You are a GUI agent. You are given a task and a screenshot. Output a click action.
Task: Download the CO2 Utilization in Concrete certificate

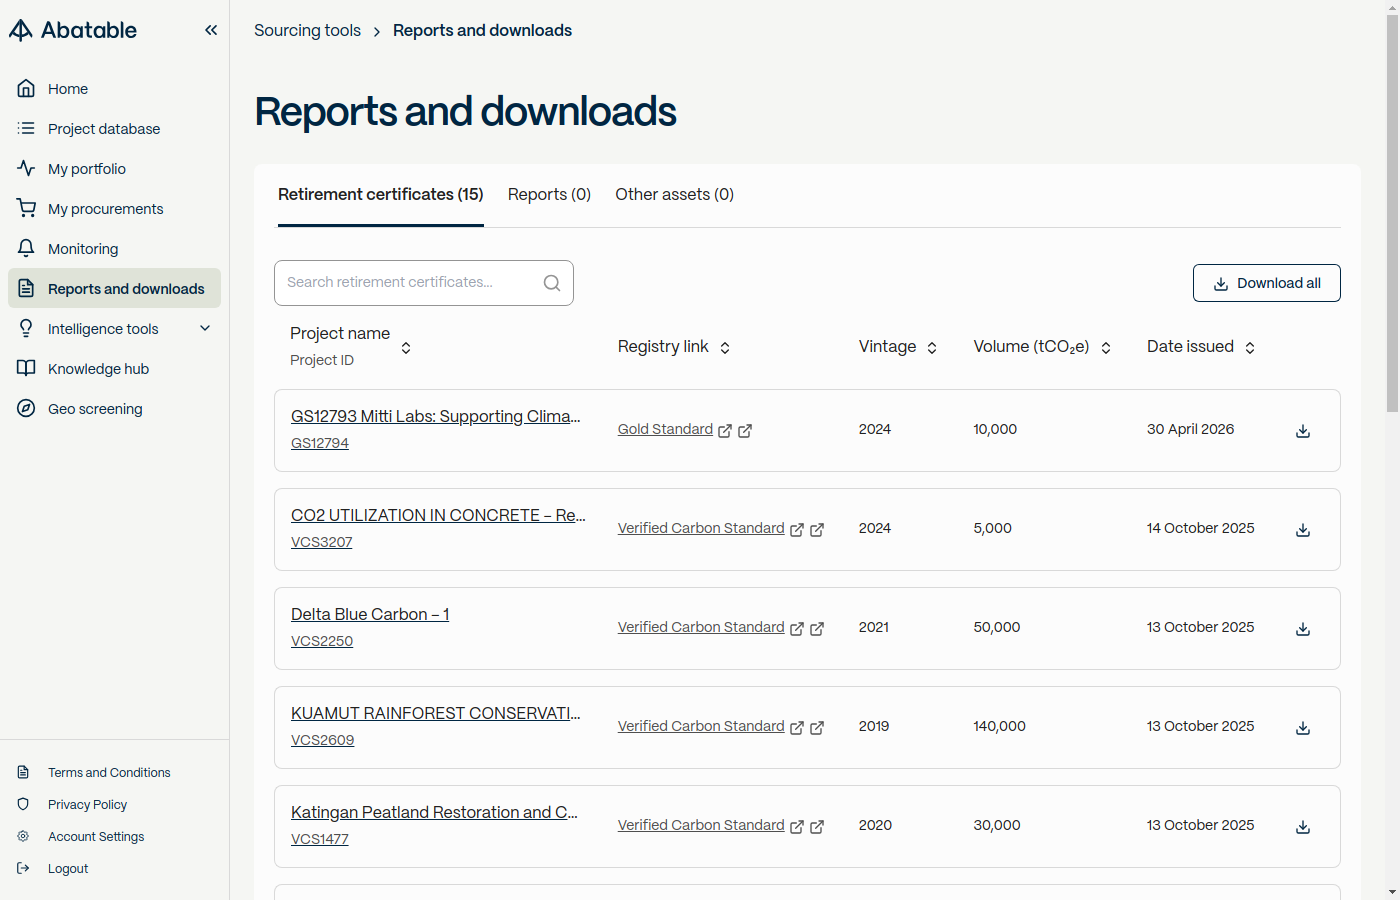1303,530
